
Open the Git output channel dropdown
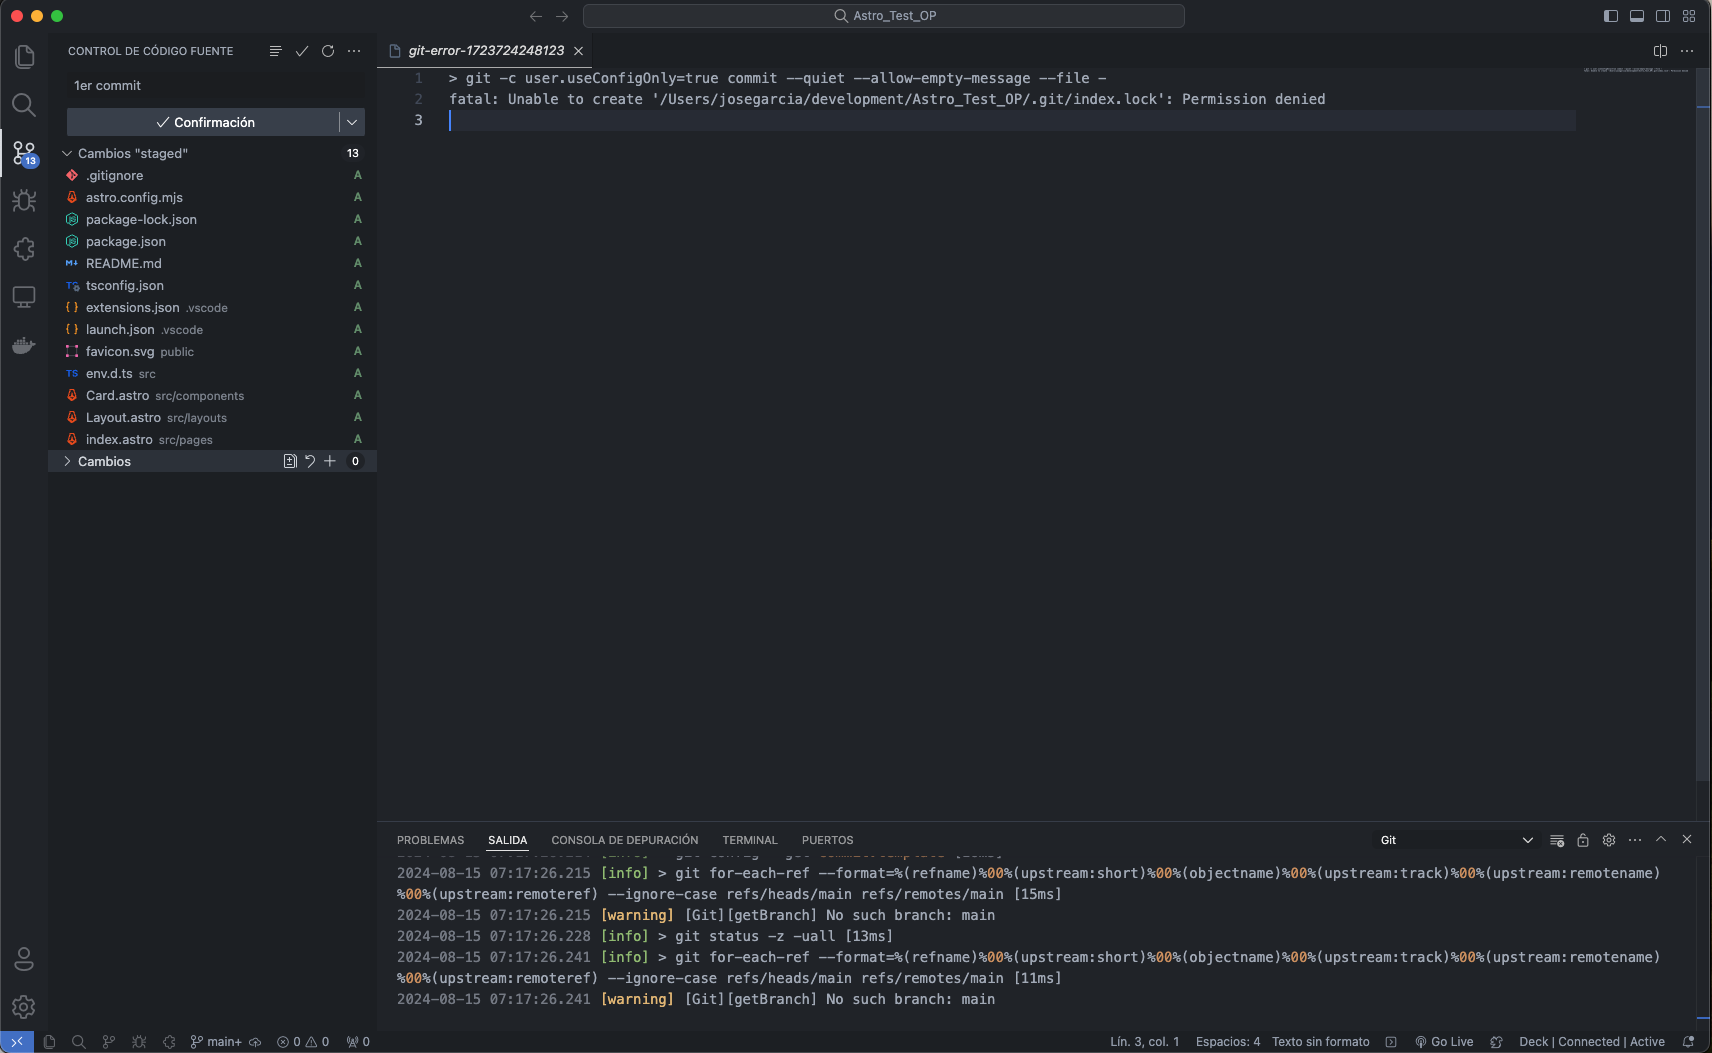tap(1456, 840)
